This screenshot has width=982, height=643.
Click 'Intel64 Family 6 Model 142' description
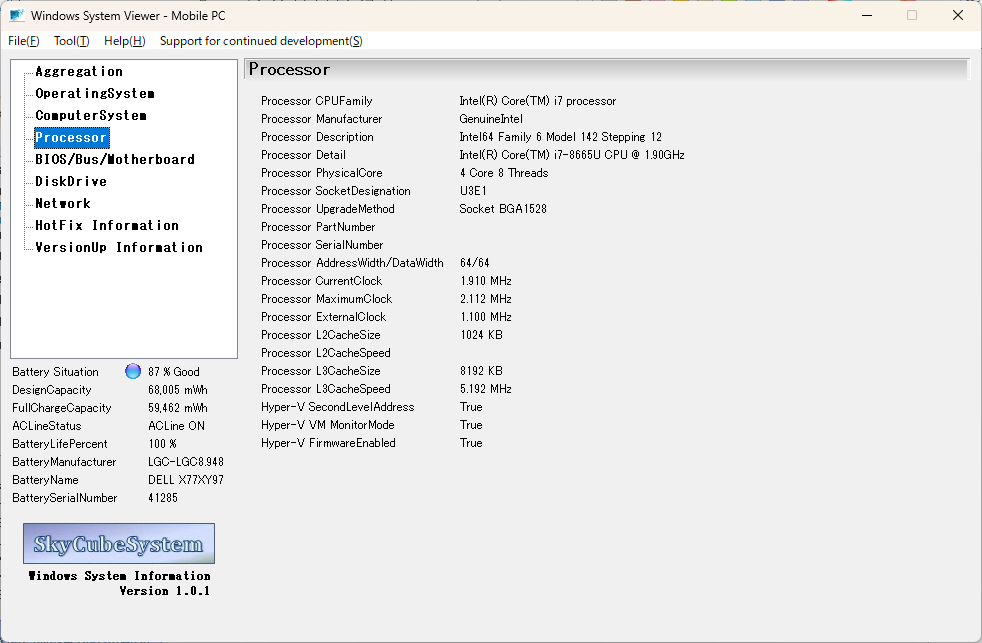[561, 136]
